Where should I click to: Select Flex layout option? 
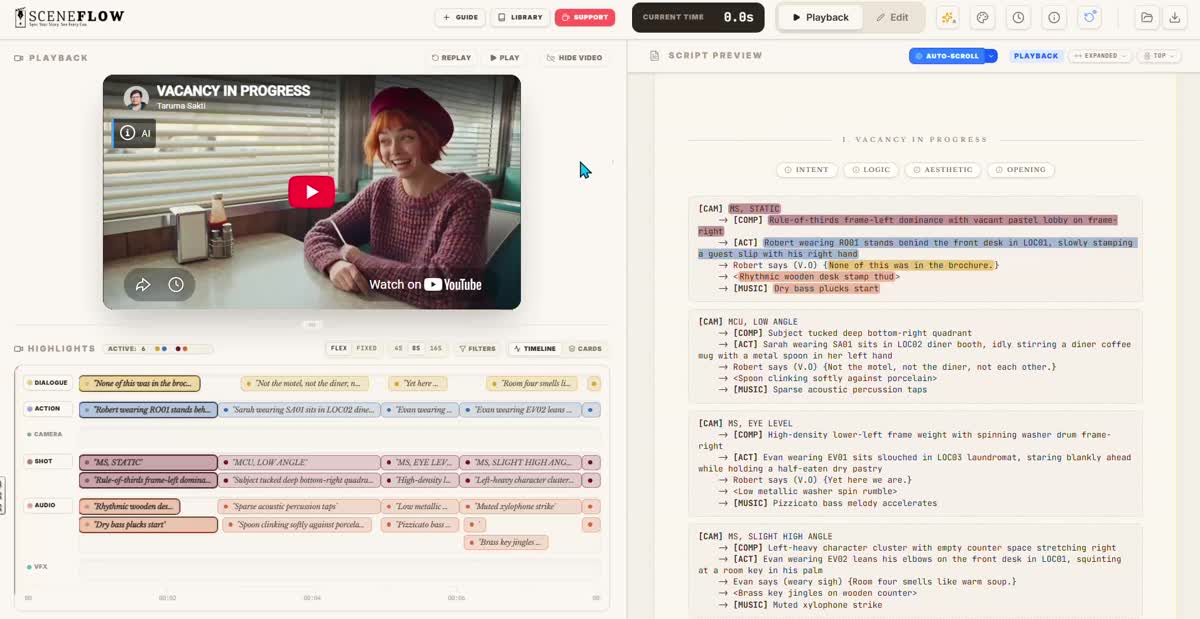tap(339, 349)
